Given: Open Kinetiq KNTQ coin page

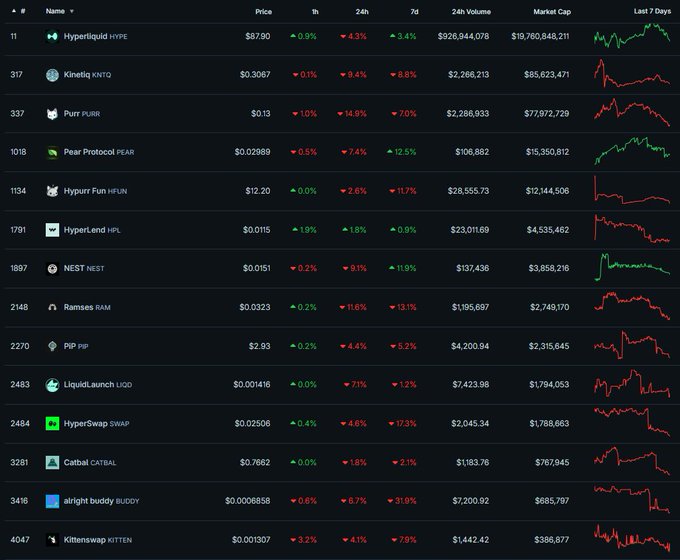Looking at the screenshot, I should point(87,75).
